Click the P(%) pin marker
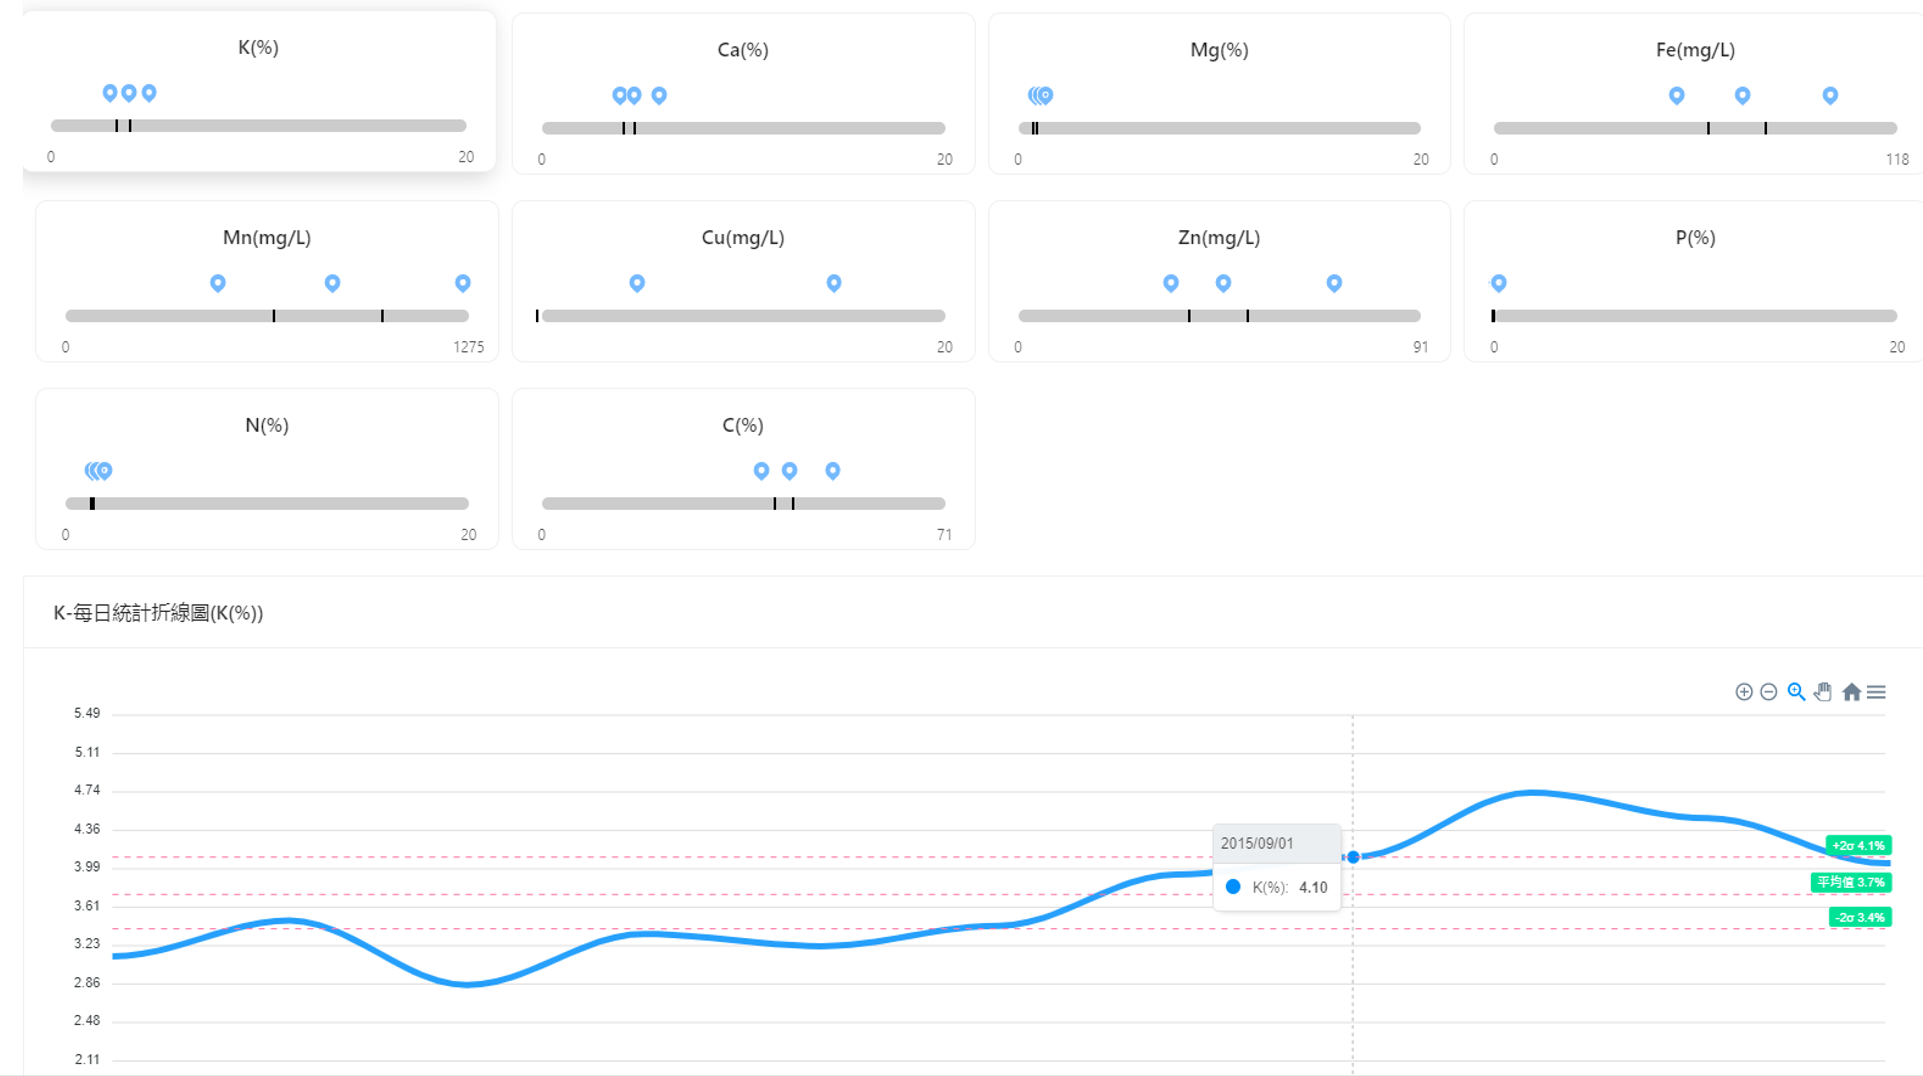The width and height of the screenshot is (1923, 1076). pos(1498,284)
